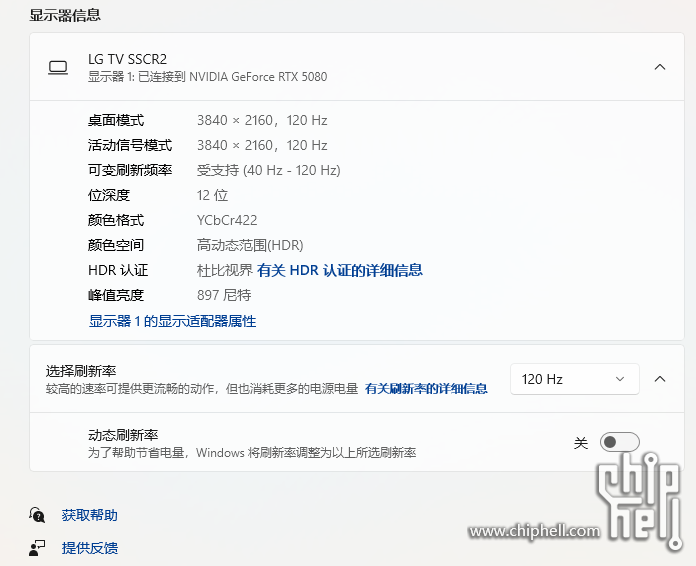This screenshot has height=566, width=696.
Task: Click the 动态刷新率 label
Action: (x=123, y=435)
